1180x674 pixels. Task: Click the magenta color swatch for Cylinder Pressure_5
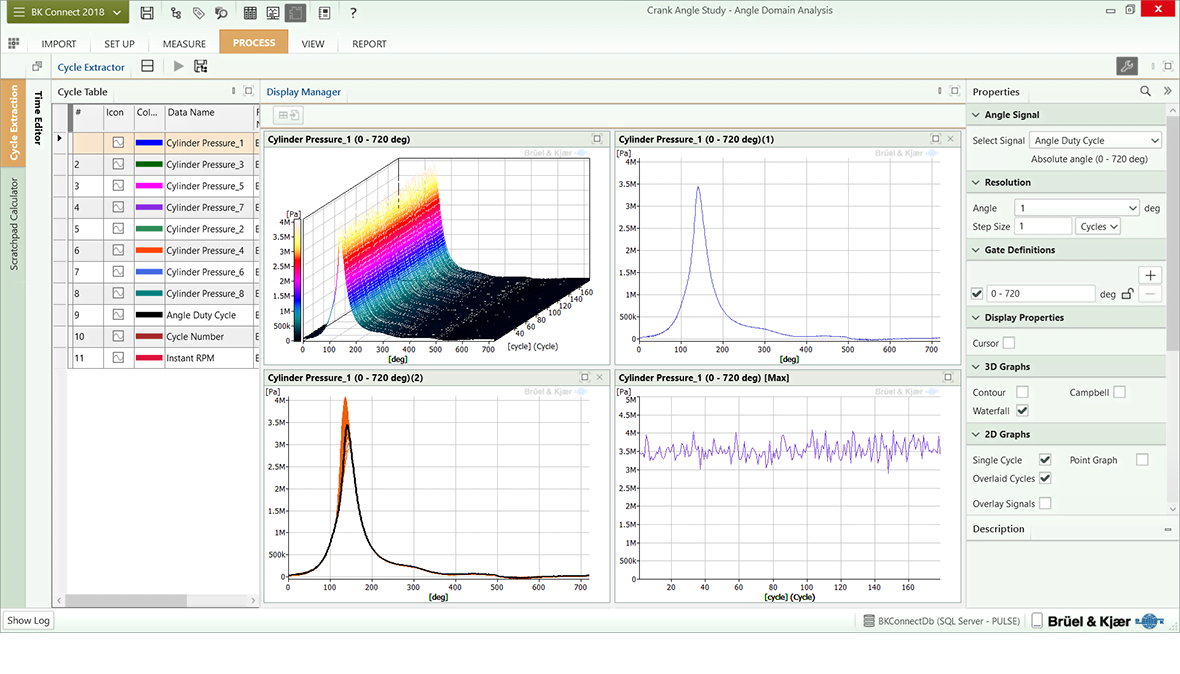(149, 186)
